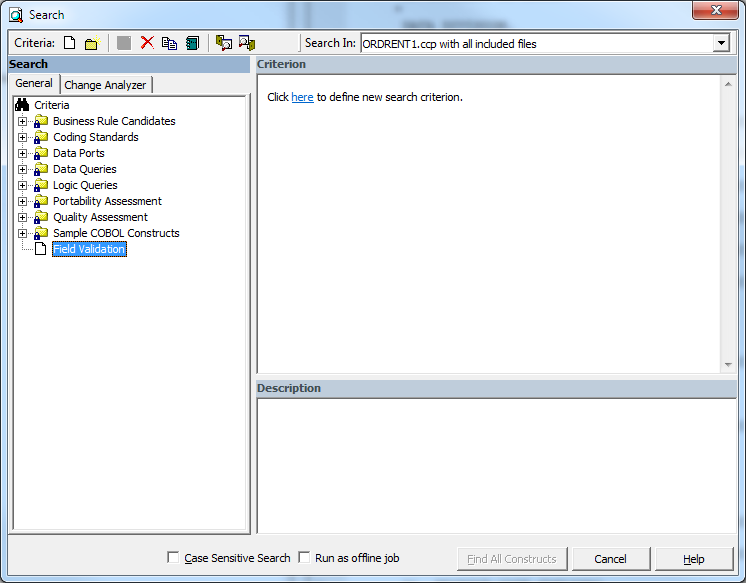Click the Import criteria icon
Viewport: 746px width, 583px height.
click(x=224, y=43)
